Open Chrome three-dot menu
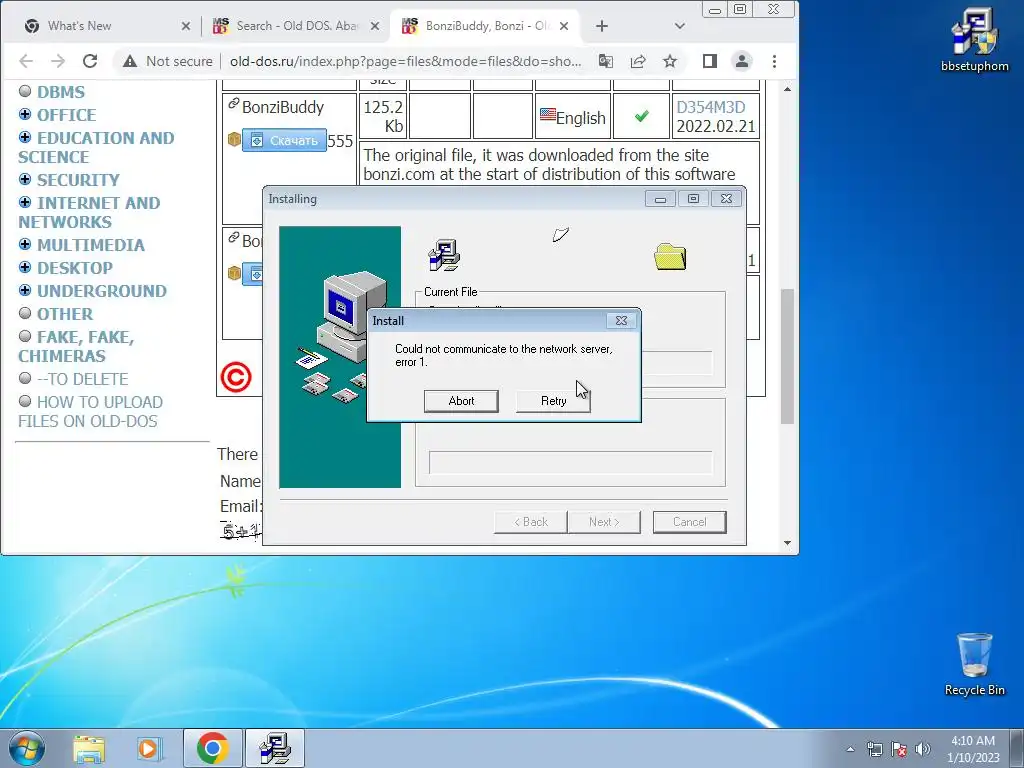Viewport: 1024px width, 768px height. coord(775,61)
